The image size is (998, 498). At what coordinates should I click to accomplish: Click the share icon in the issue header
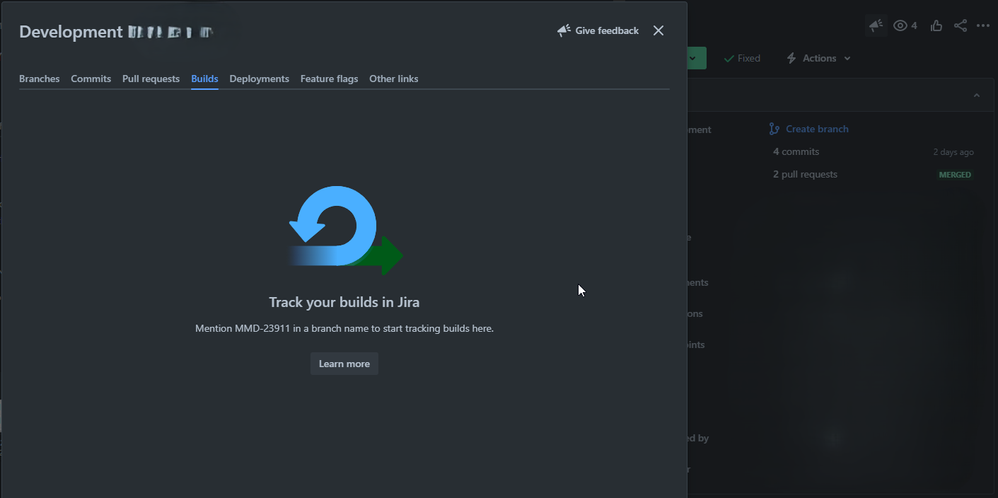pos(960,25)
